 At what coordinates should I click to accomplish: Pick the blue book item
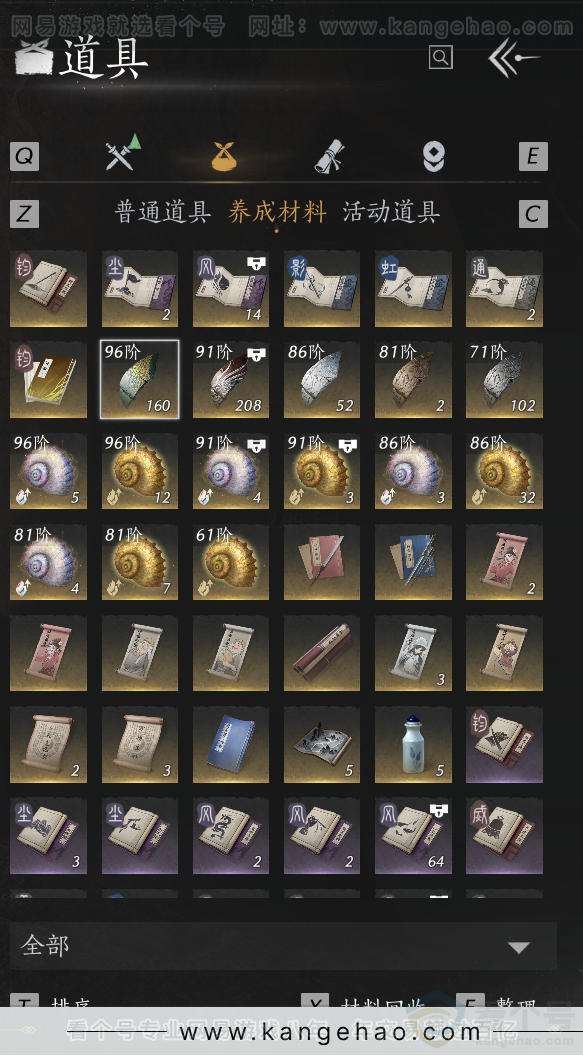tap(231, 744)
